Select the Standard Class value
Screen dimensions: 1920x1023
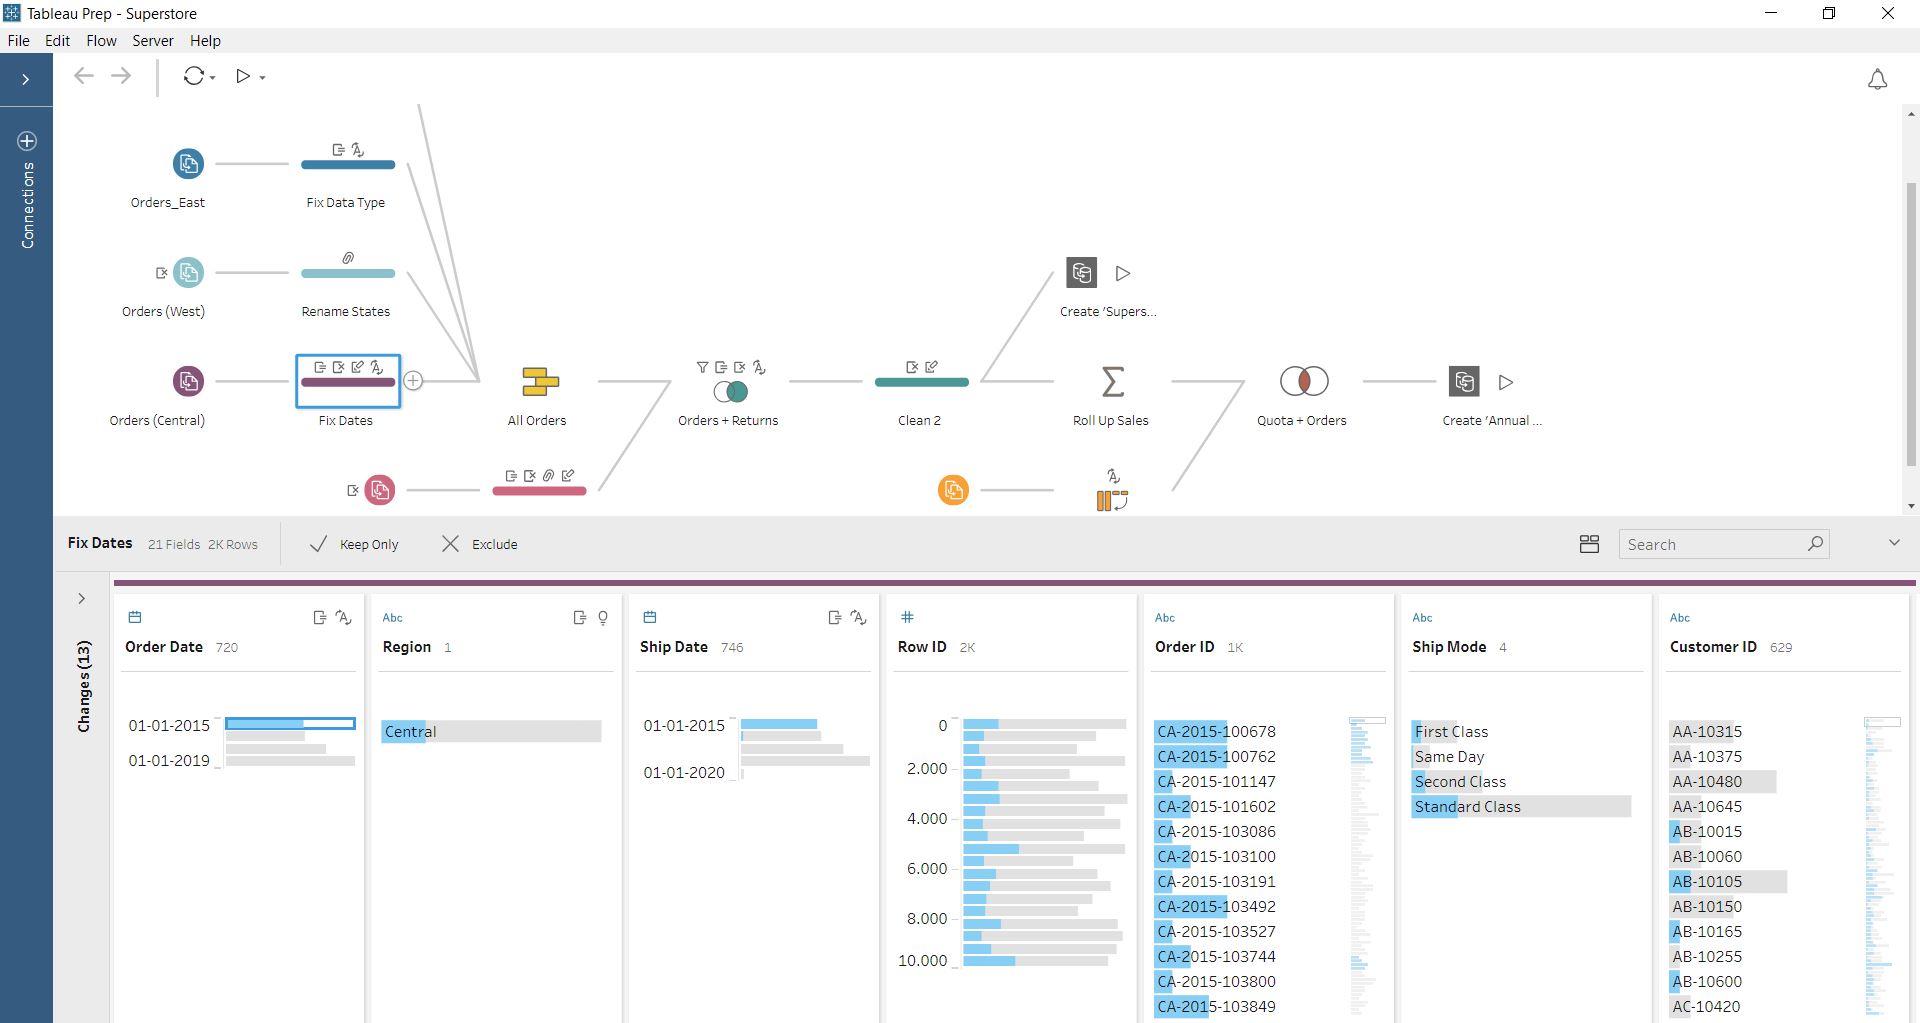[1521, 806]
